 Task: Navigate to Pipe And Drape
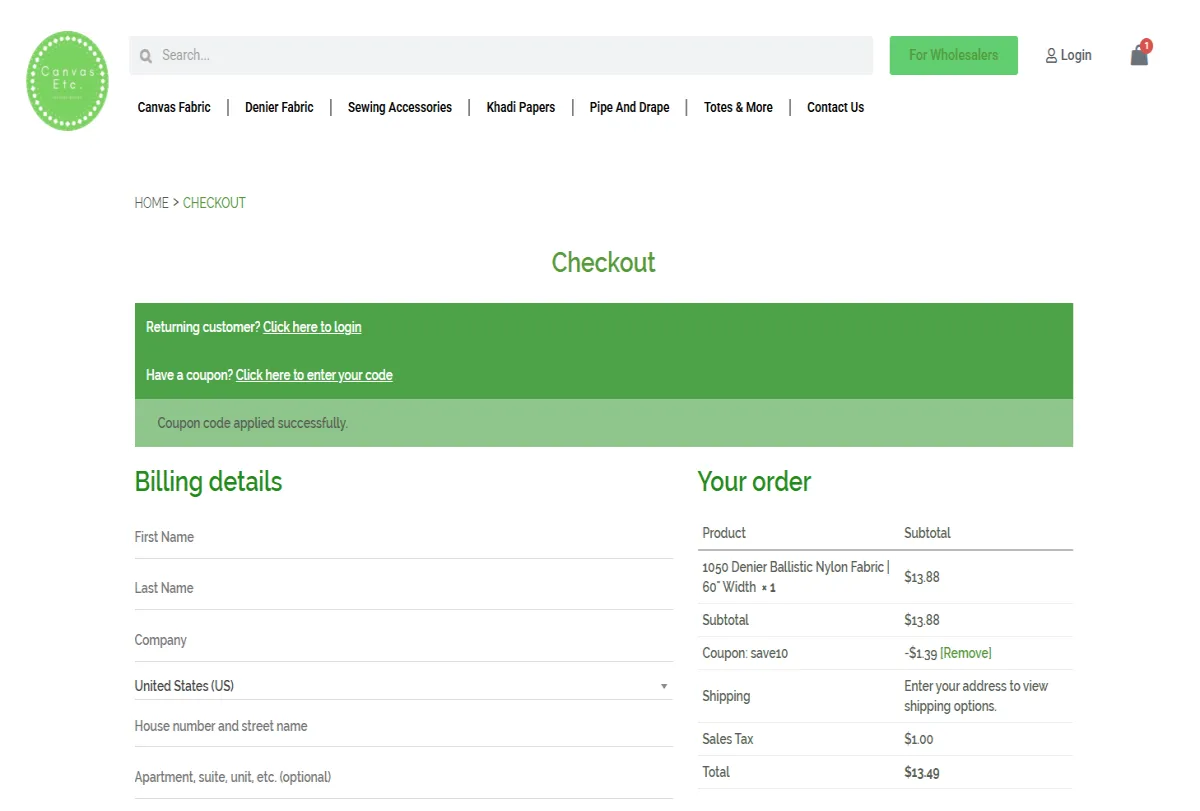pyautogui.click(x=629, y=107)
